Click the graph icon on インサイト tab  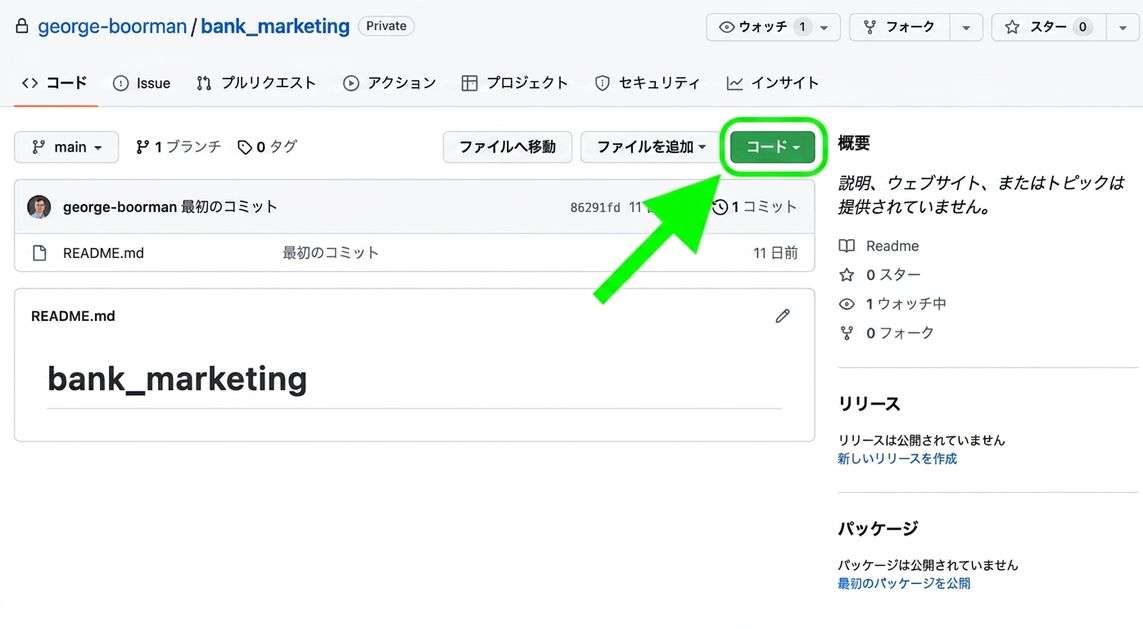click(735, 83)
